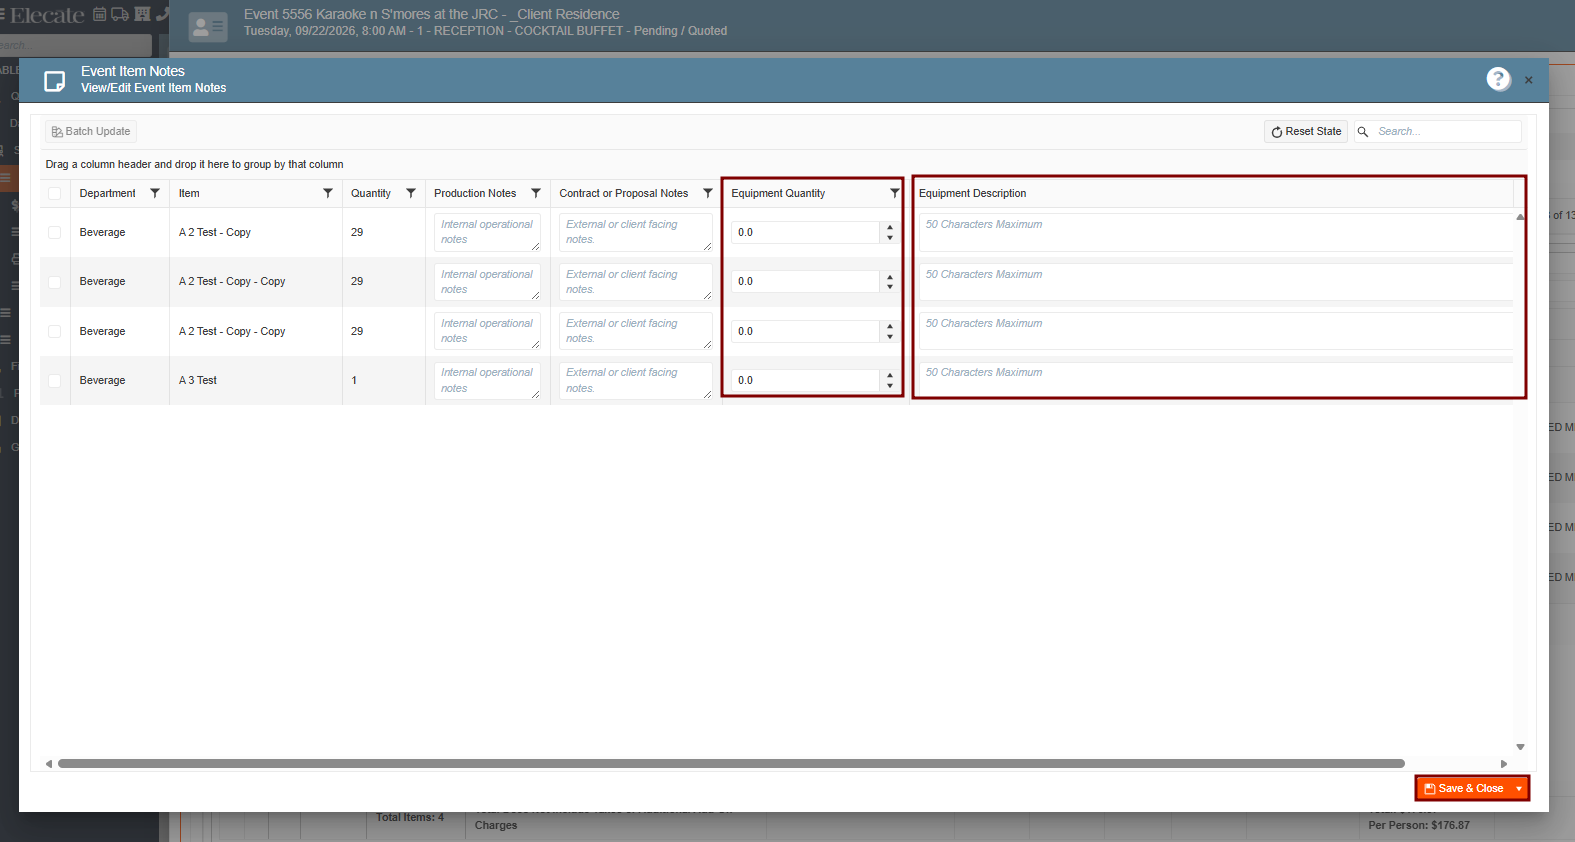The height and width of the screenshot is (842, 1575).
Task: Edit Production Notes for A 2 Test - Copy
Action: [487, 232]
